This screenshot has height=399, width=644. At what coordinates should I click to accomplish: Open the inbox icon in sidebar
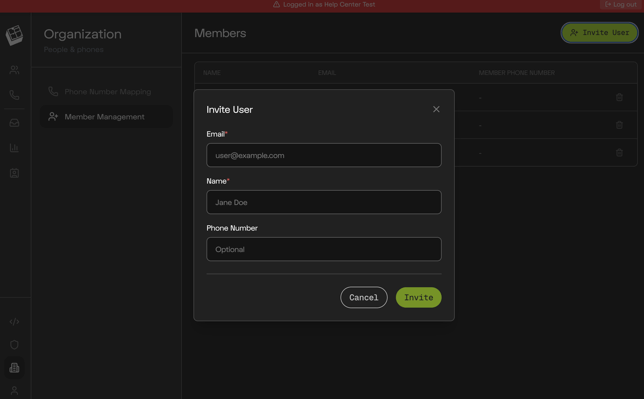14,123
